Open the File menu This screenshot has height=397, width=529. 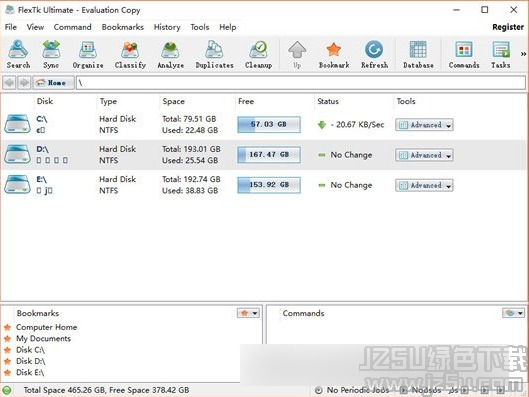click(x=11, y=27)
